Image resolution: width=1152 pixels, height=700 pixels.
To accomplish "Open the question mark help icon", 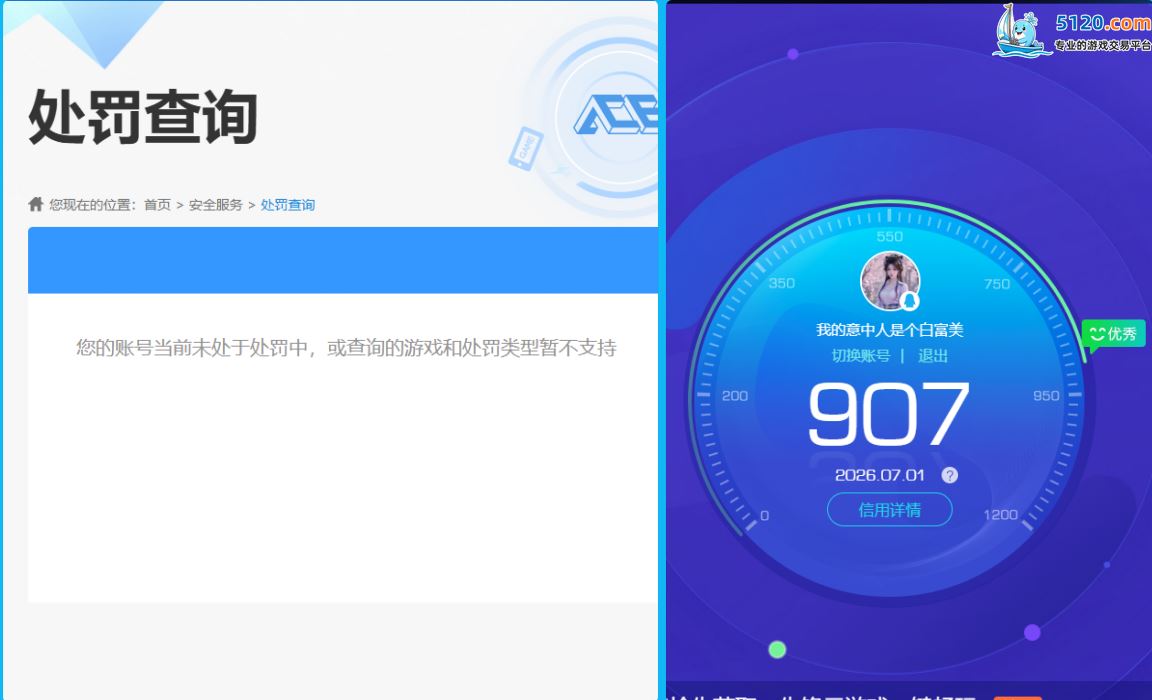I will (949, 475).
